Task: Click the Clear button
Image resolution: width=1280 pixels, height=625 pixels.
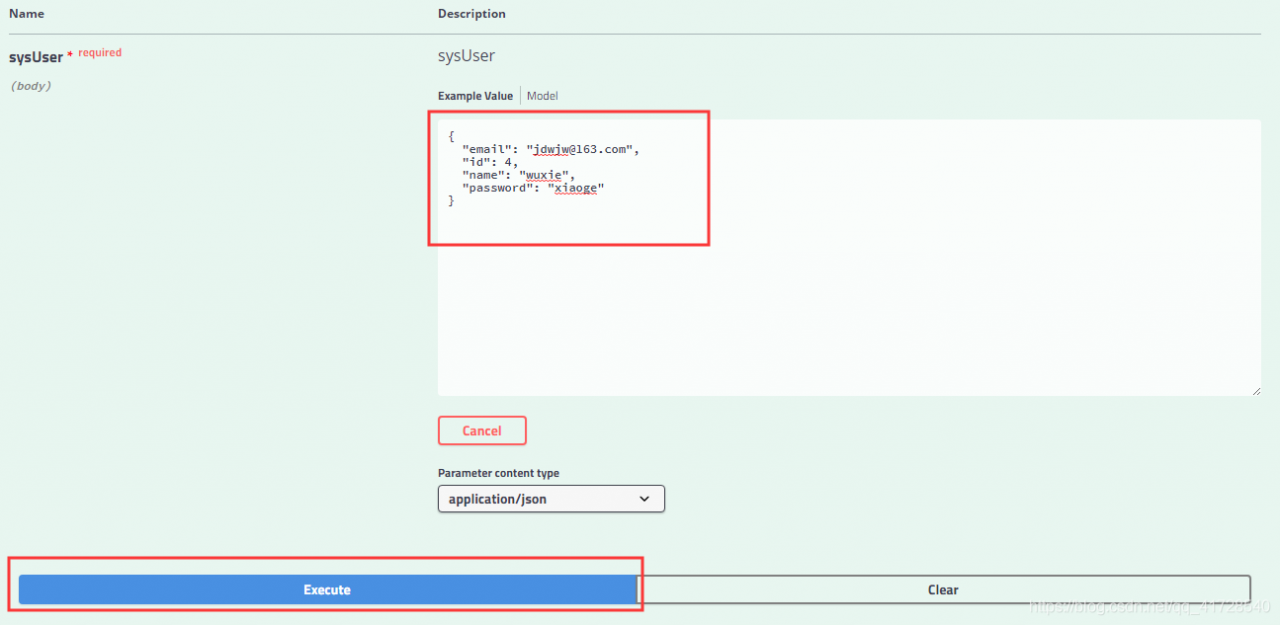Action: coord(943,590)
